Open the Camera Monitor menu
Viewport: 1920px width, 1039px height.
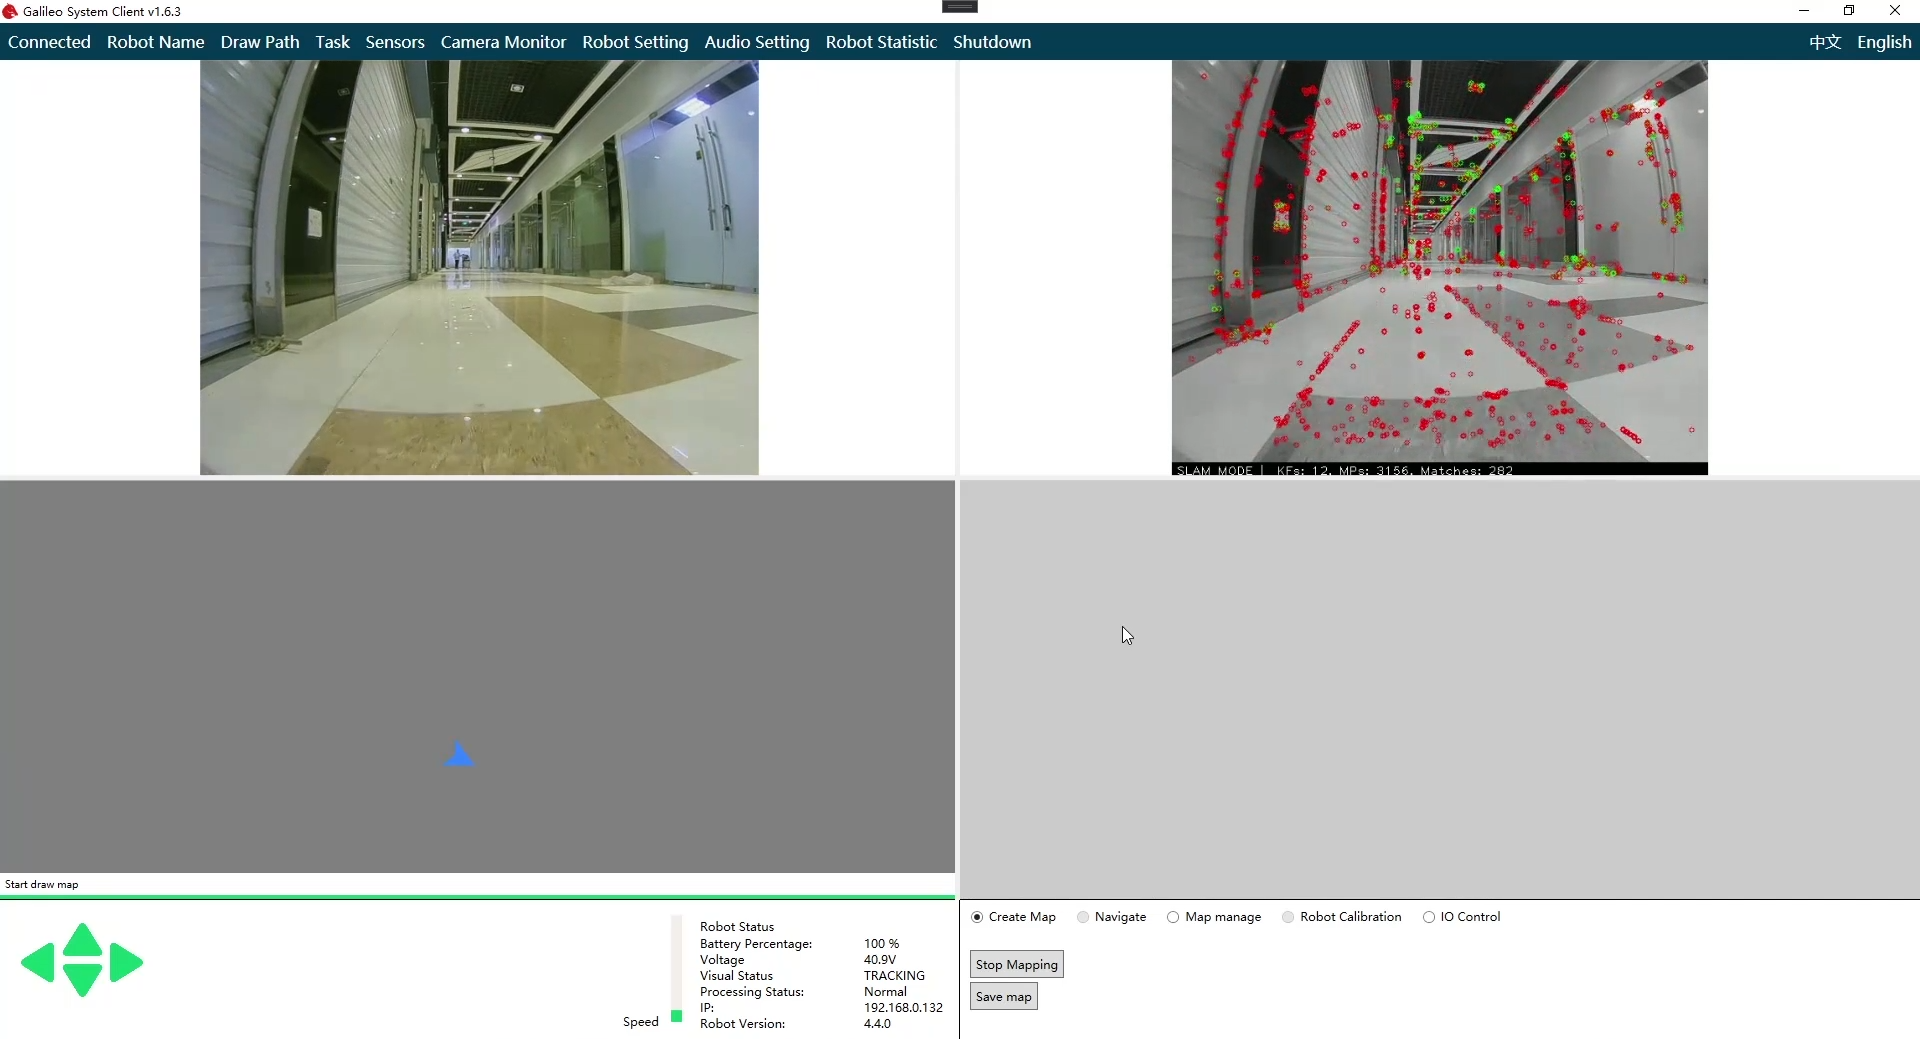(503, 42)
